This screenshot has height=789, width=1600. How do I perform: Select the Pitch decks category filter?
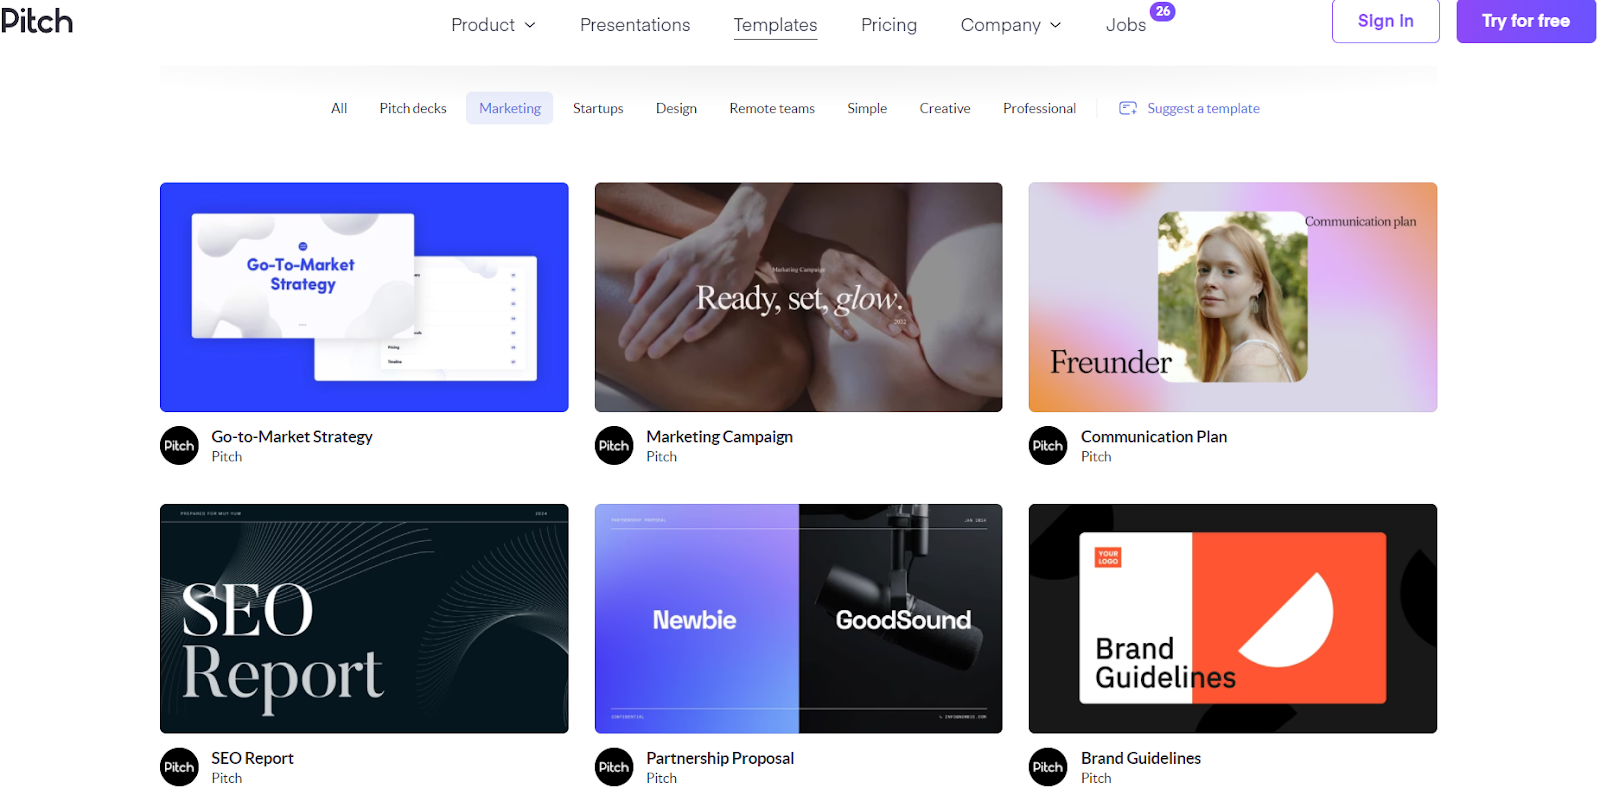(x=413, y=108)
